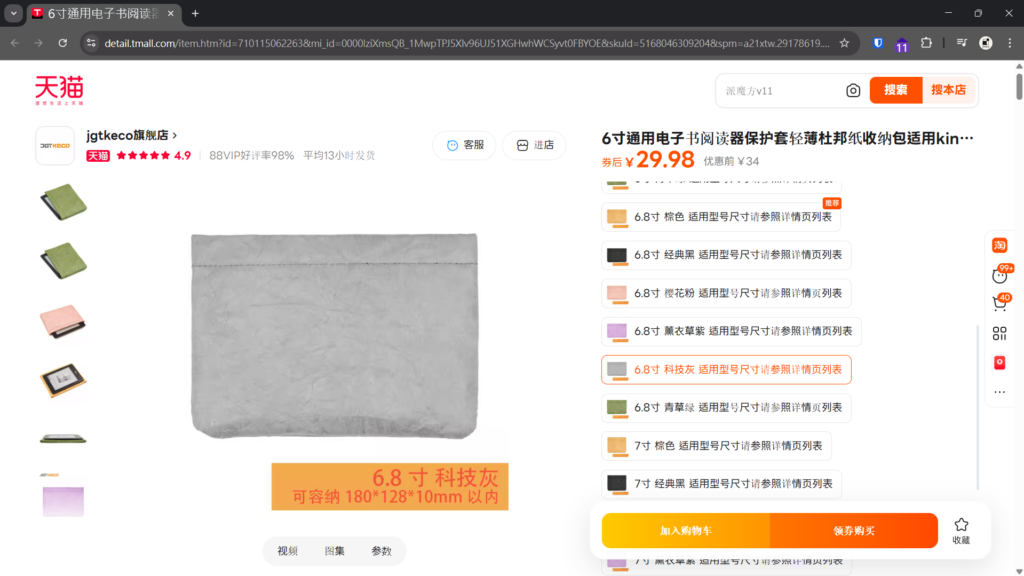Open the browser Extensions puzzle icon

[926, 43]
